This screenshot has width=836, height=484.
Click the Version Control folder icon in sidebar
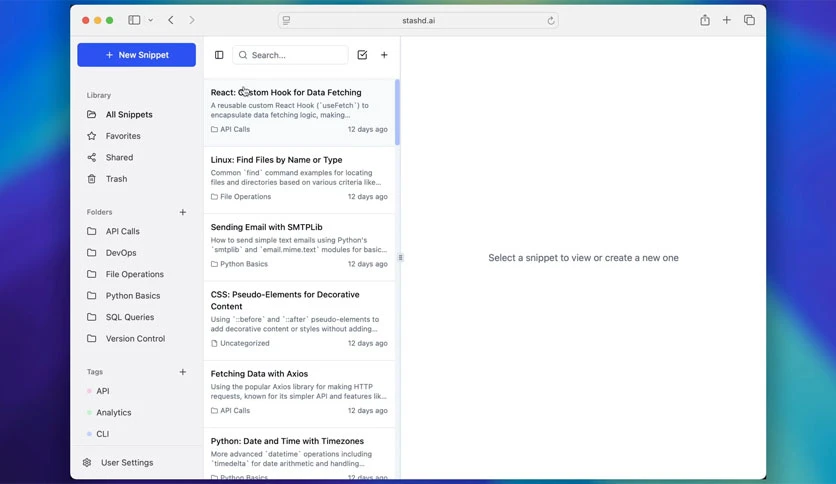pos(92,338)
